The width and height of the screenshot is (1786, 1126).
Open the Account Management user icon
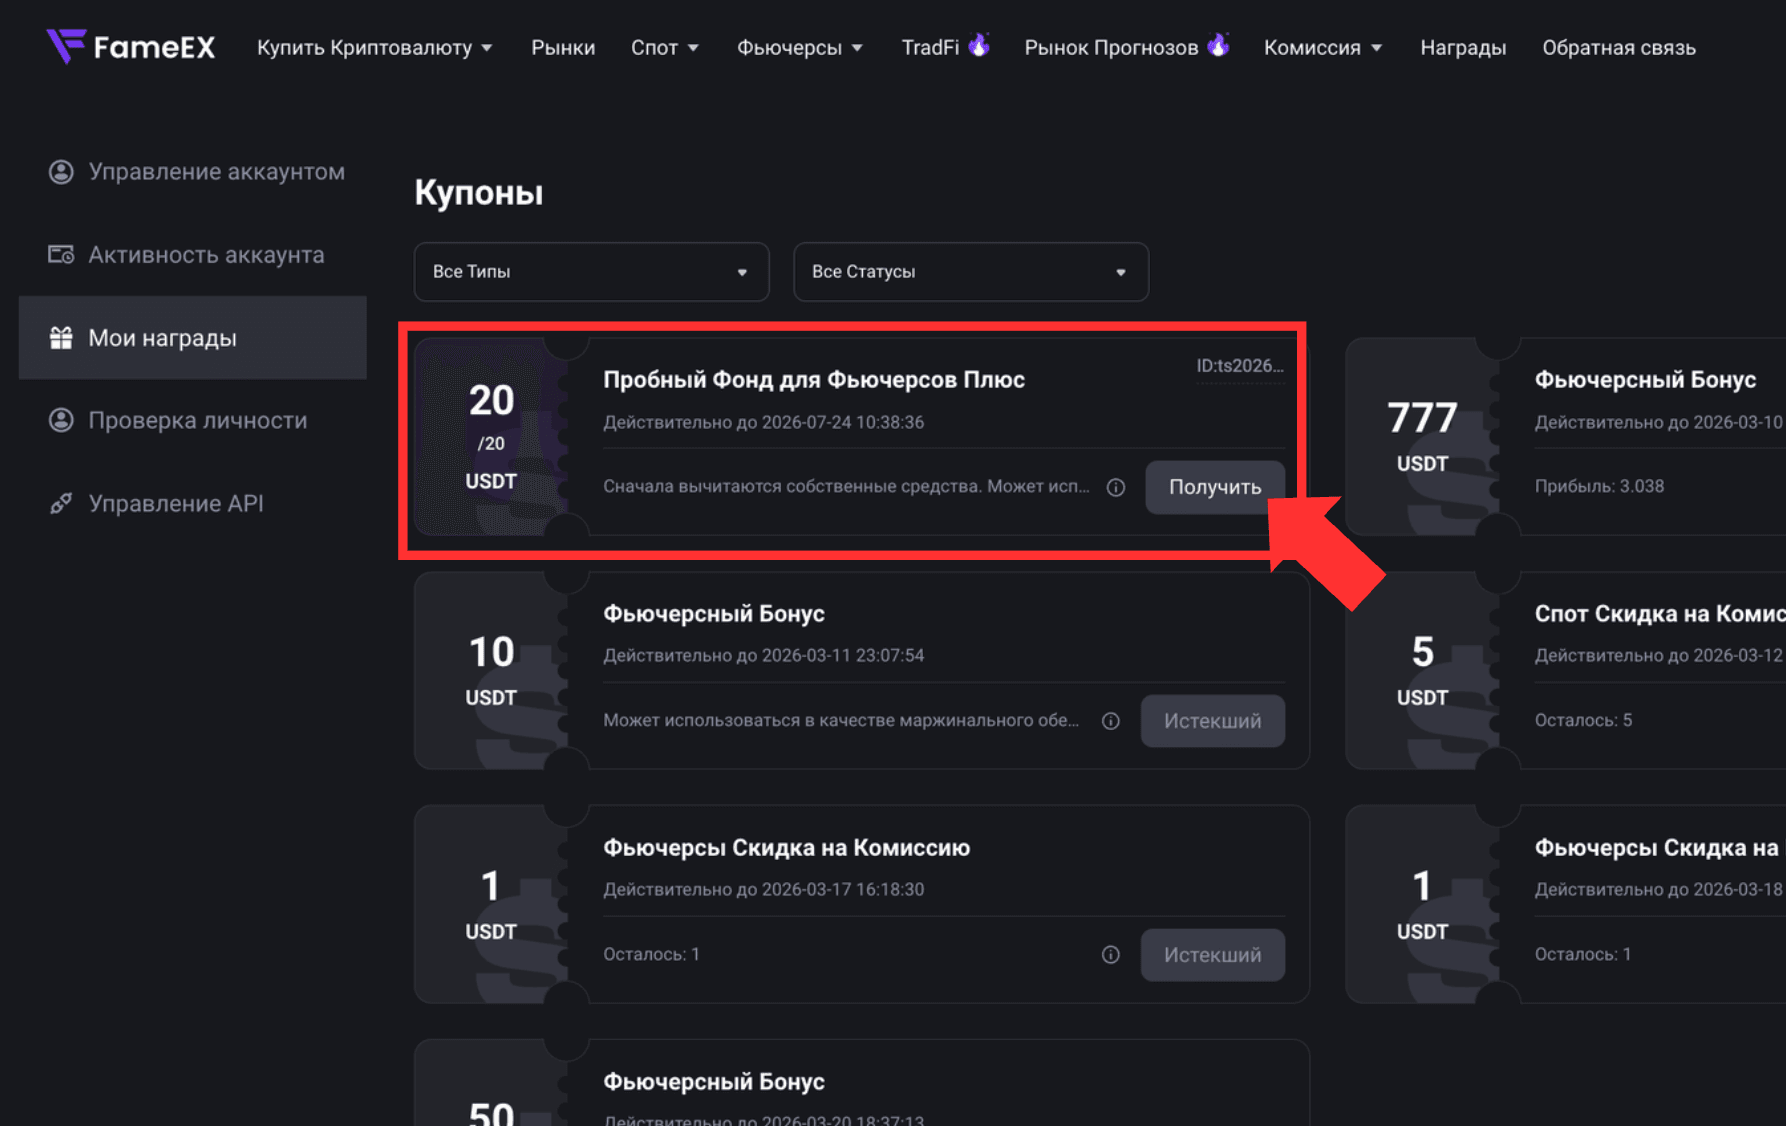click(x=61, y=172)
